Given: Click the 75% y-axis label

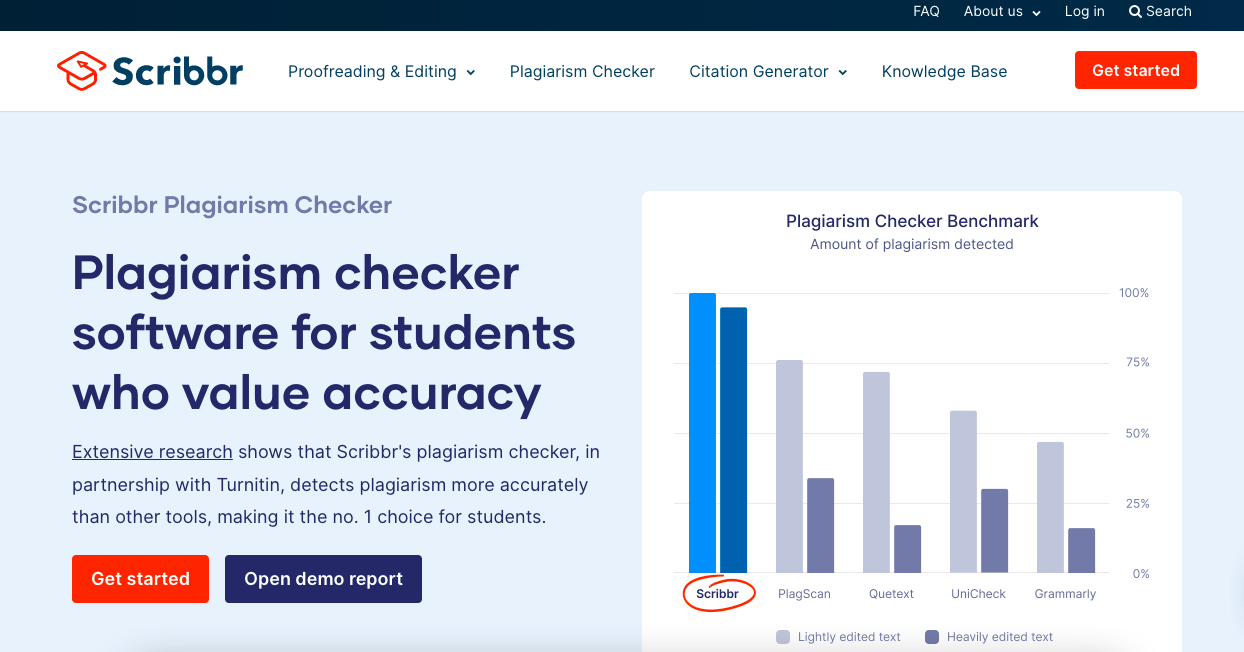Looking at the screenshot, I should (1138, 362).
